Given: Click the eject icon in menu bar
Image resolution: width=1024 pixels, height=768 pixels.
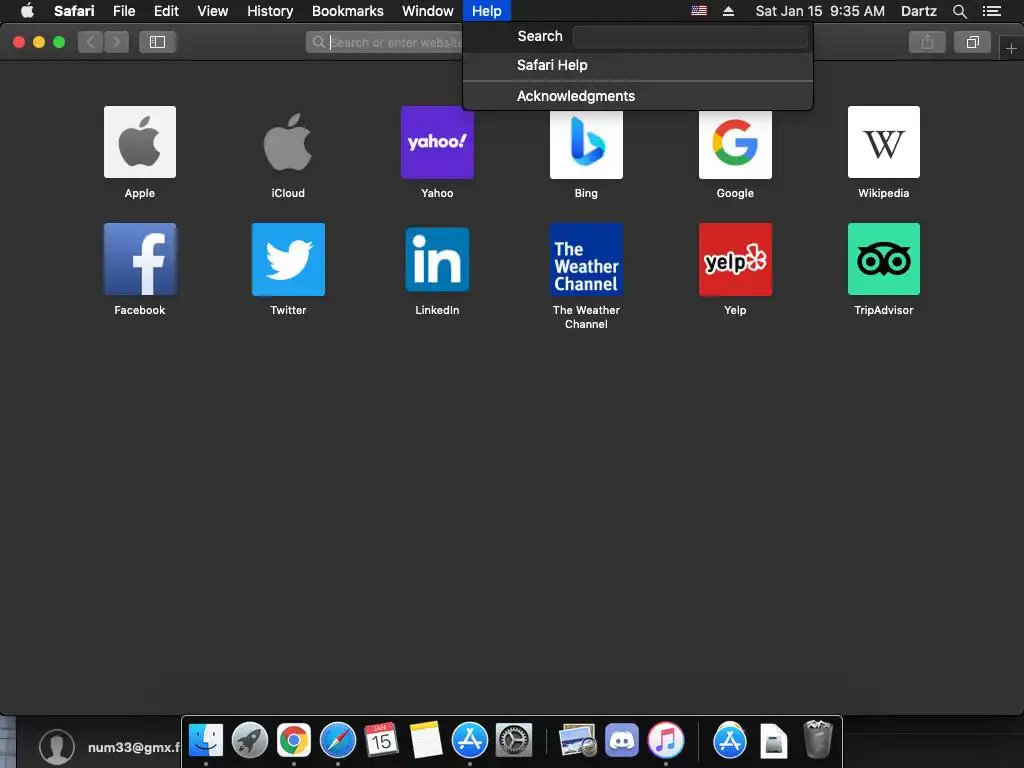Looking at the screenshot, I should (728, 11).
